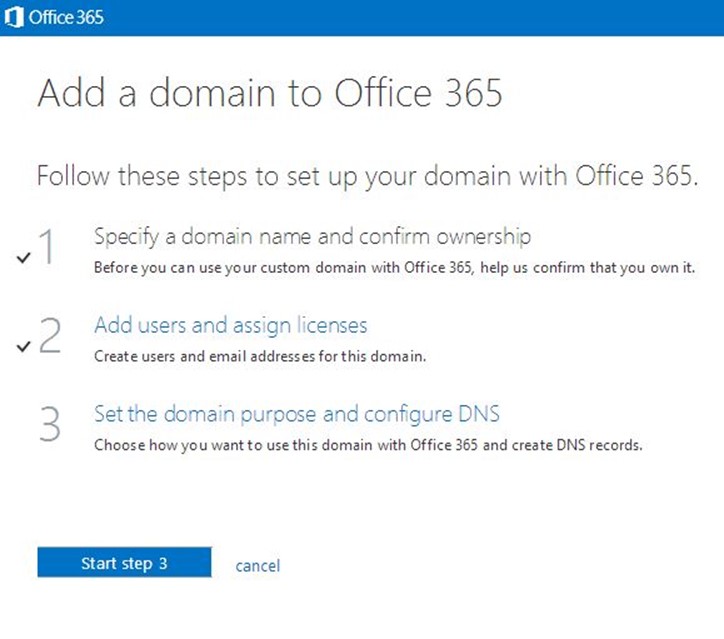
Task: Click the step number 1
Action: (48, 247)
